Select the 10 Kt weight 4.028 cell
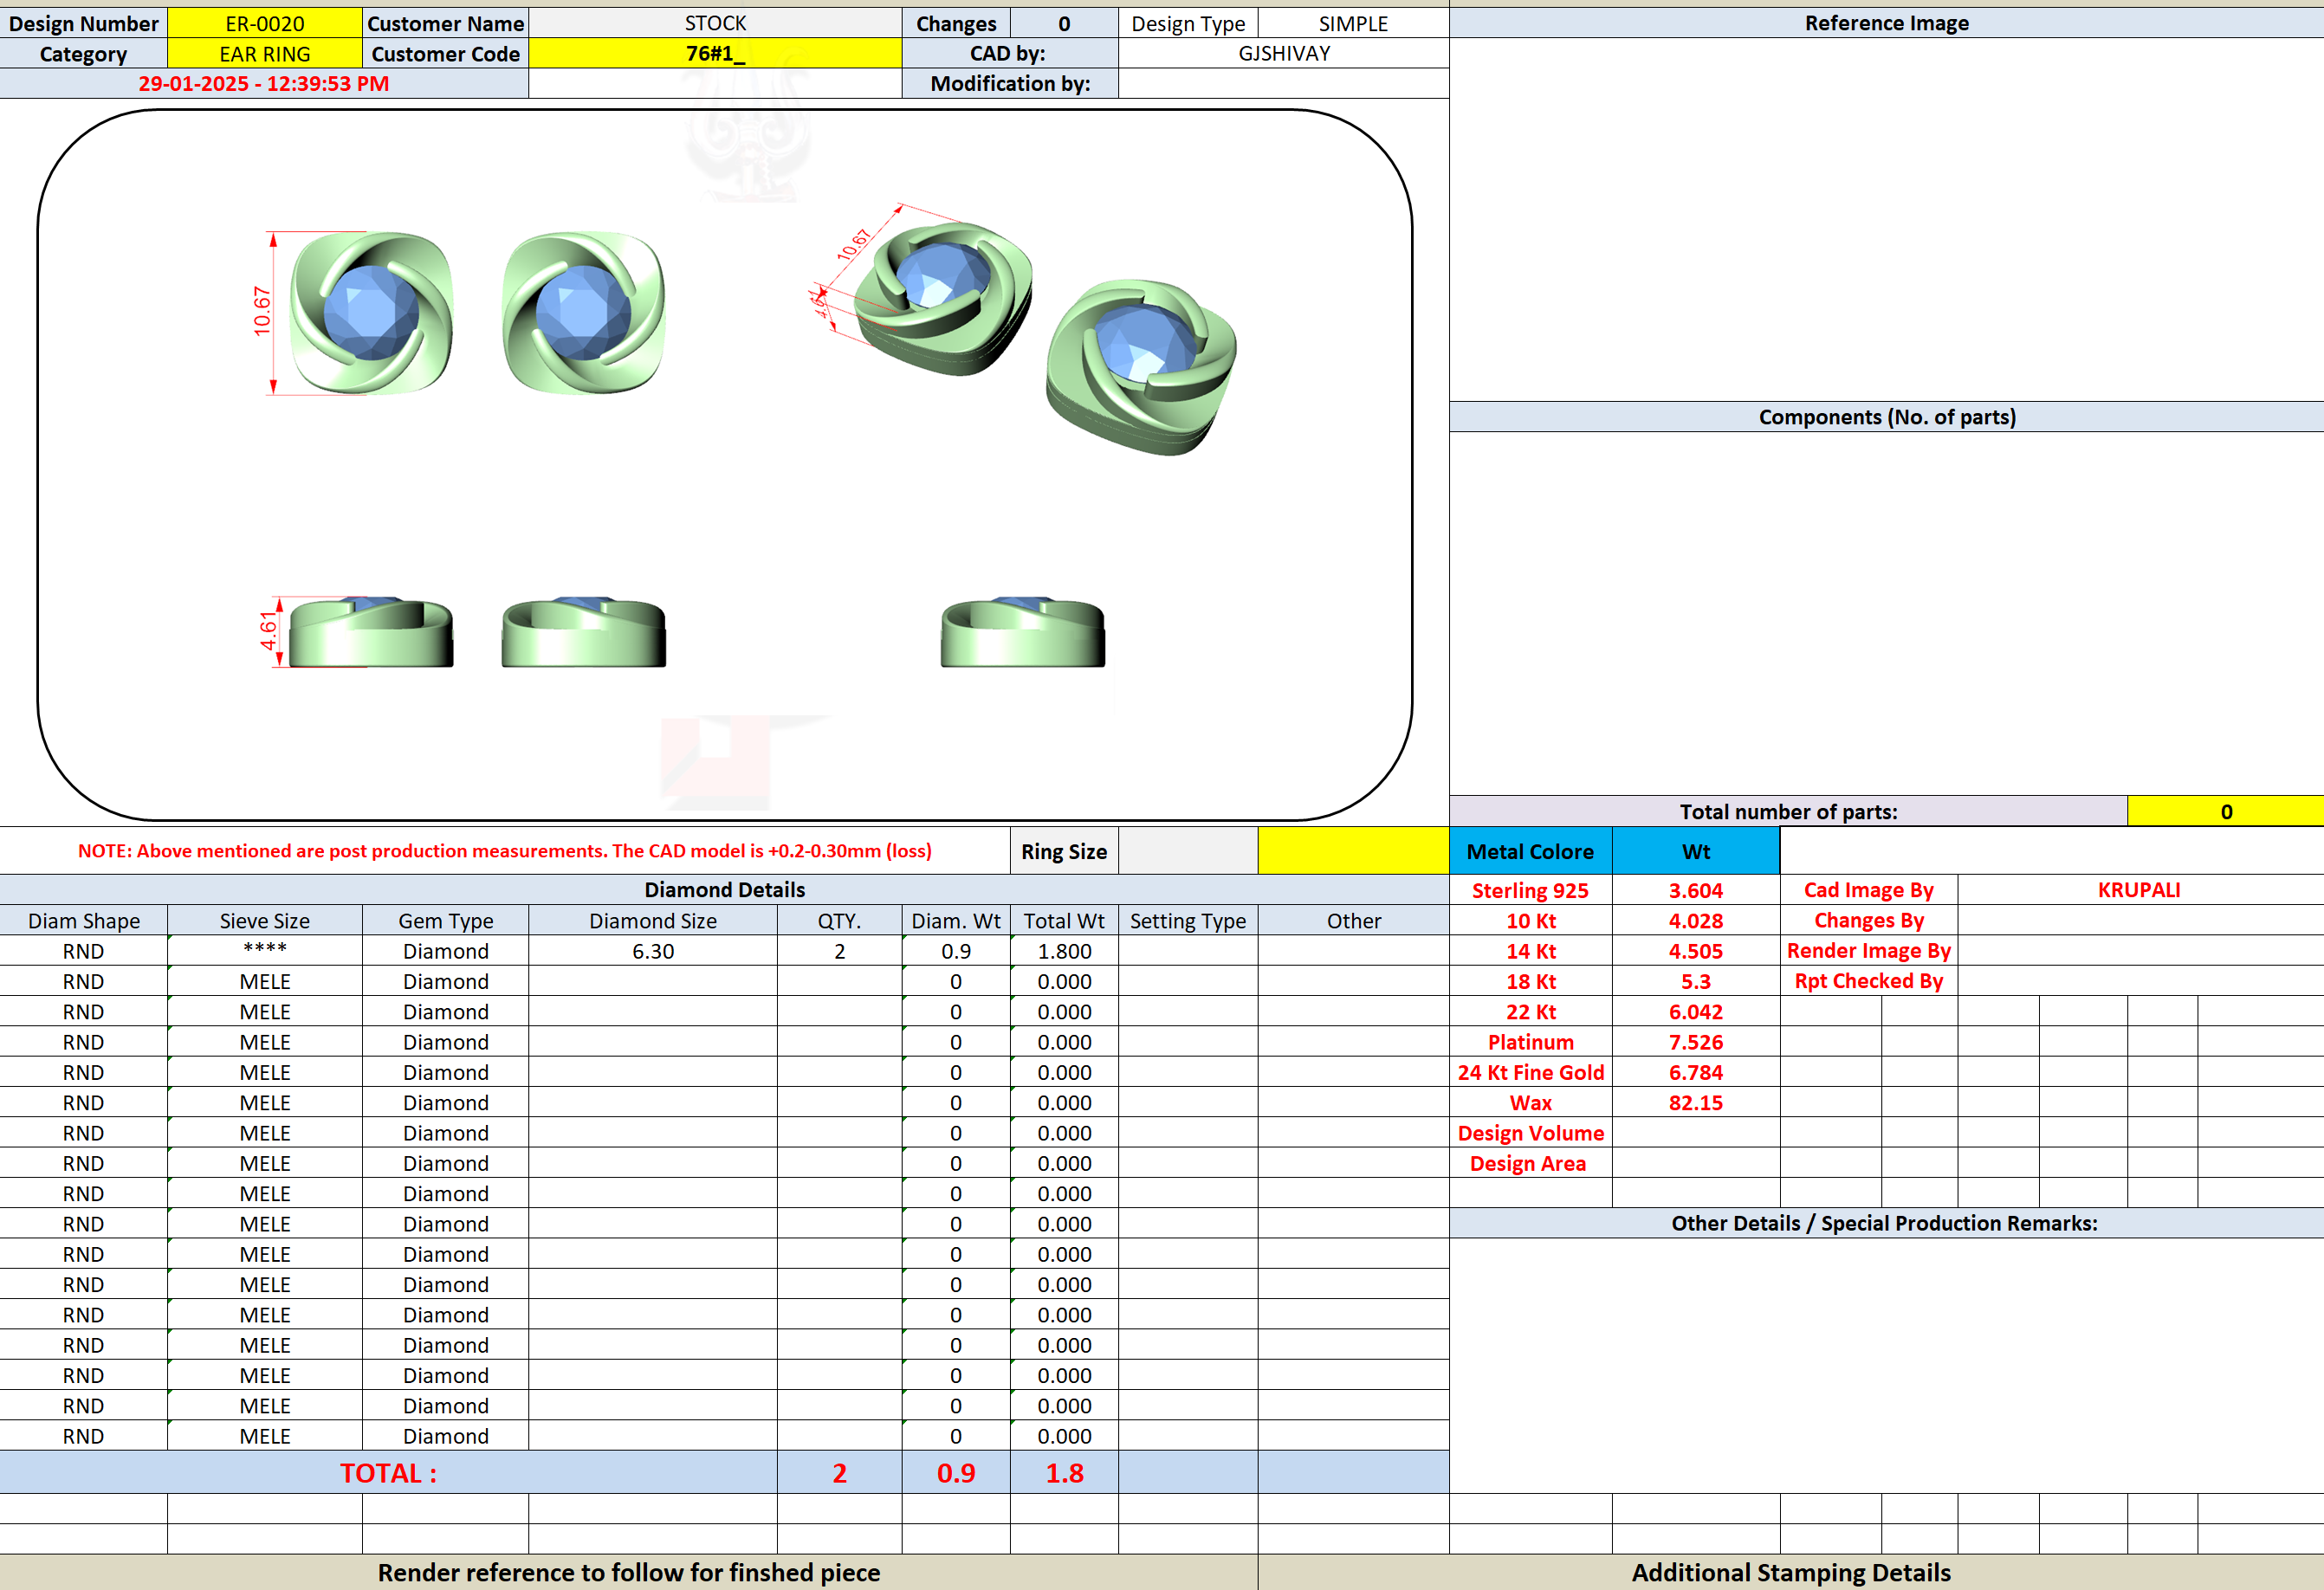 (1696, 921)
